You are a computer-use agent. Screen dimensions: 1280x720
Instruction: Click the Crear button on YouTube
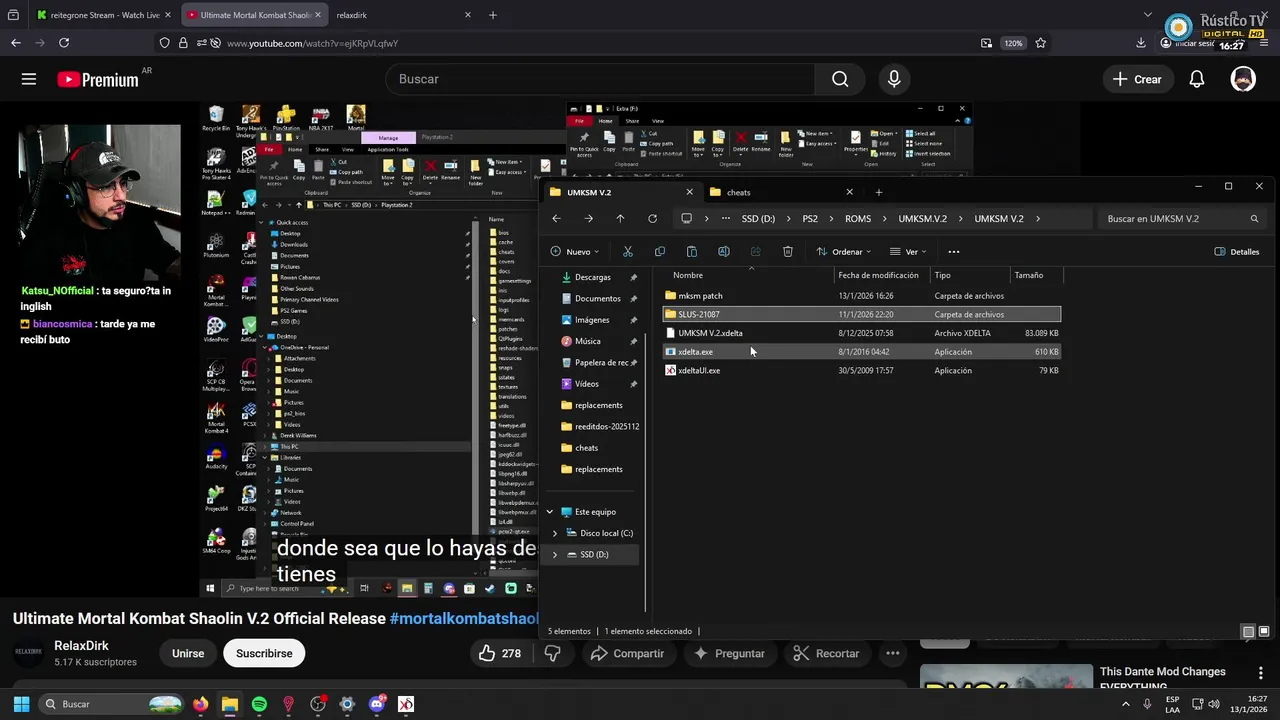(1137, 79)
